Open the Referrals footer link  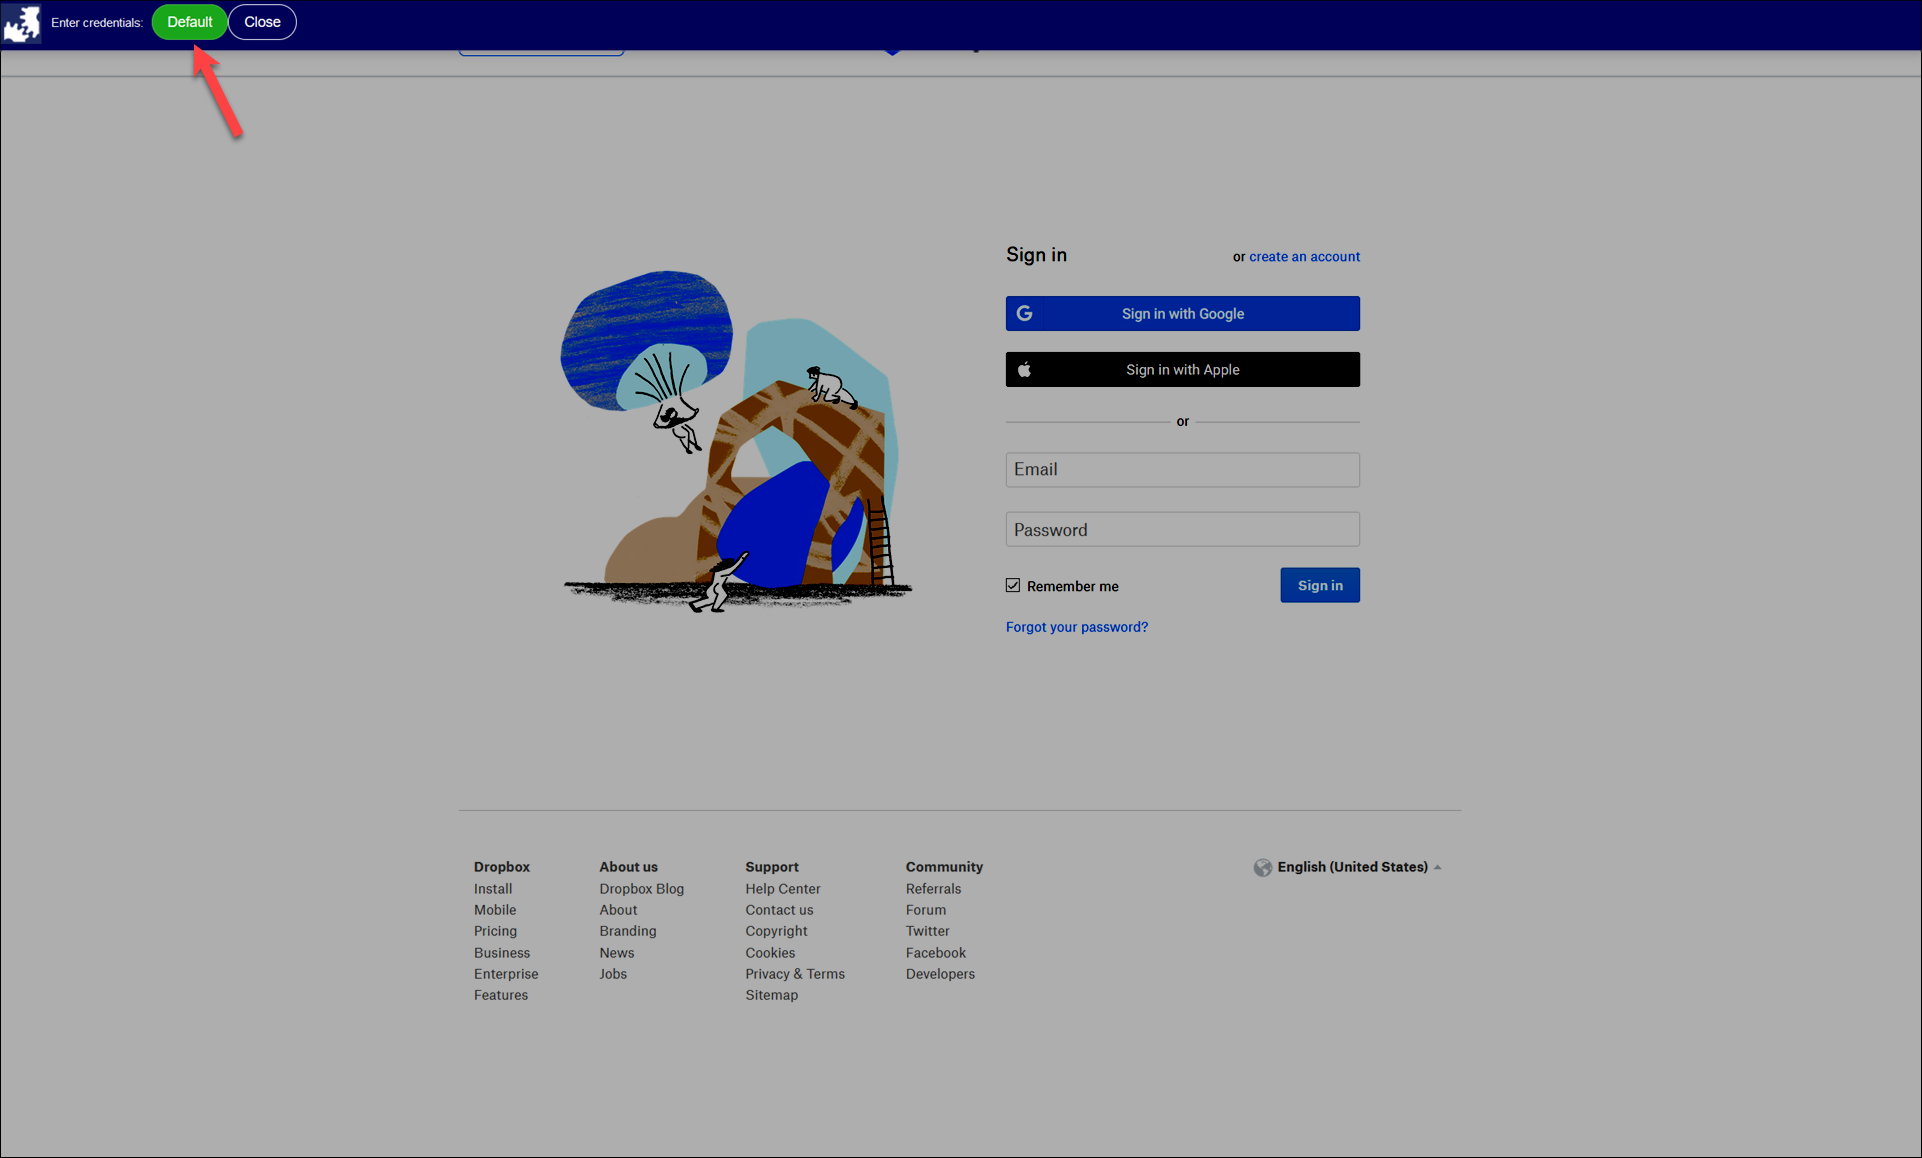click(x=933, y=889)
